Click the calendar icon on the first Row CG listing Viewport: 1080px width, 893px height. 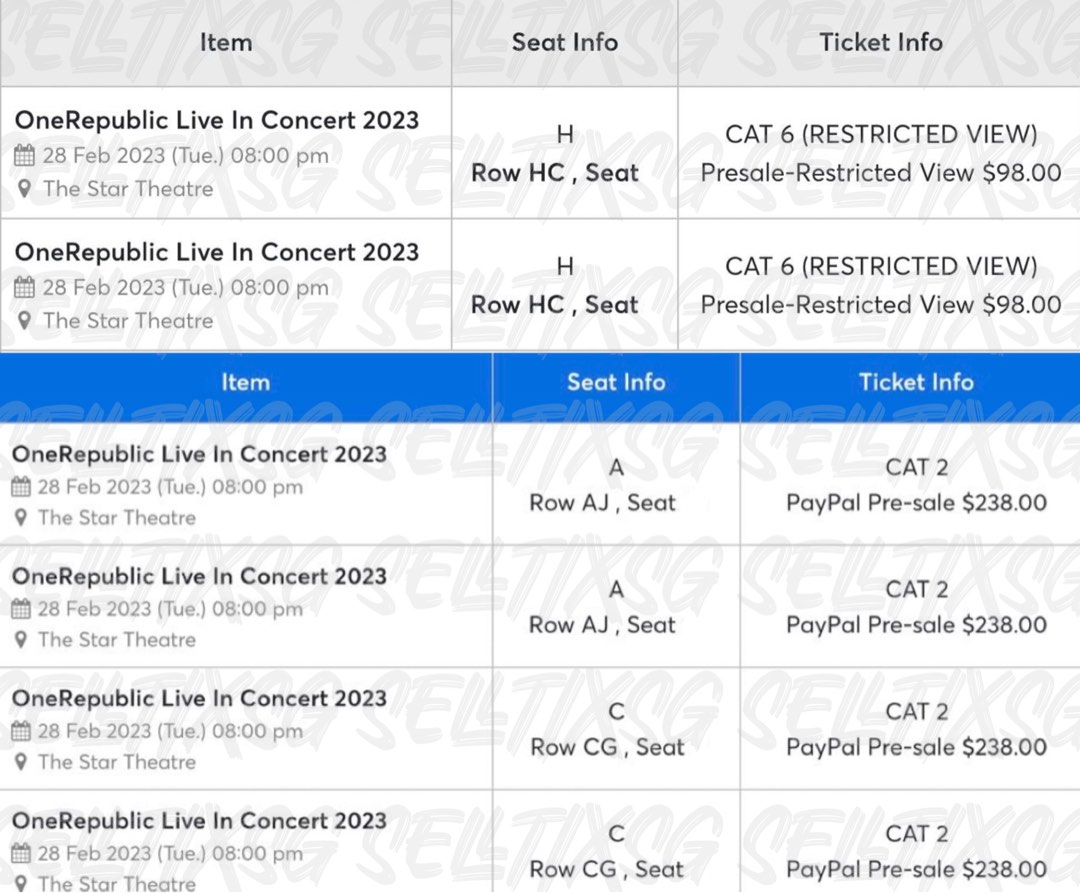tap(21, 731)
